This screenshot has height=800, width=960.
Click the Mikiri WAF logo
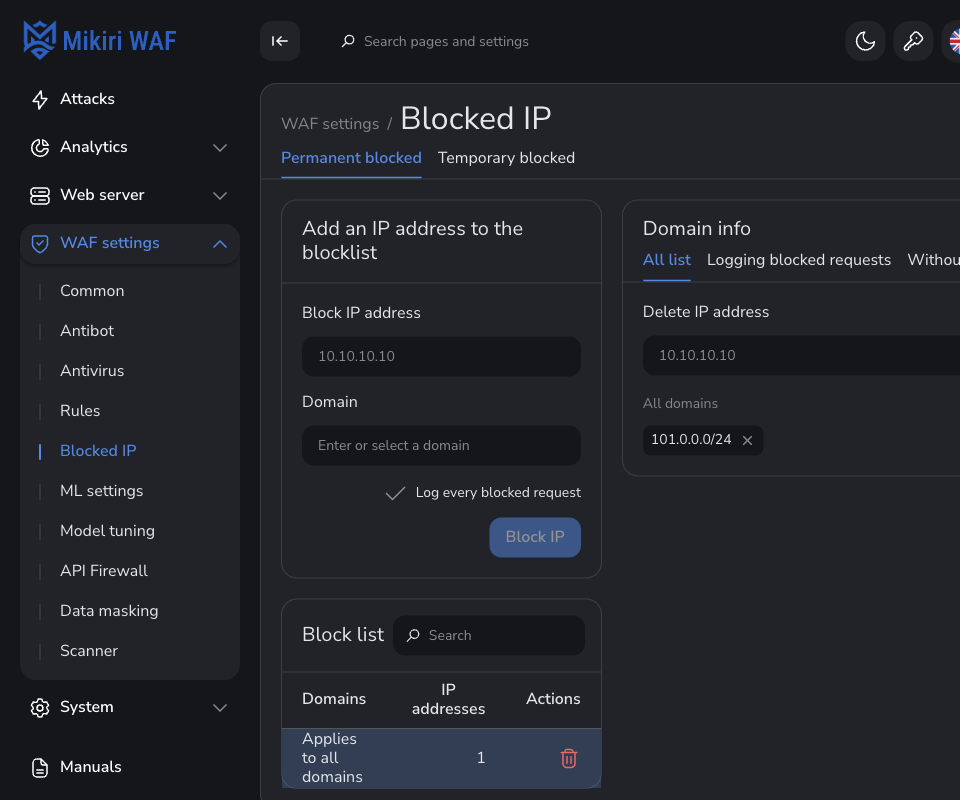click(x=100, y=40)
